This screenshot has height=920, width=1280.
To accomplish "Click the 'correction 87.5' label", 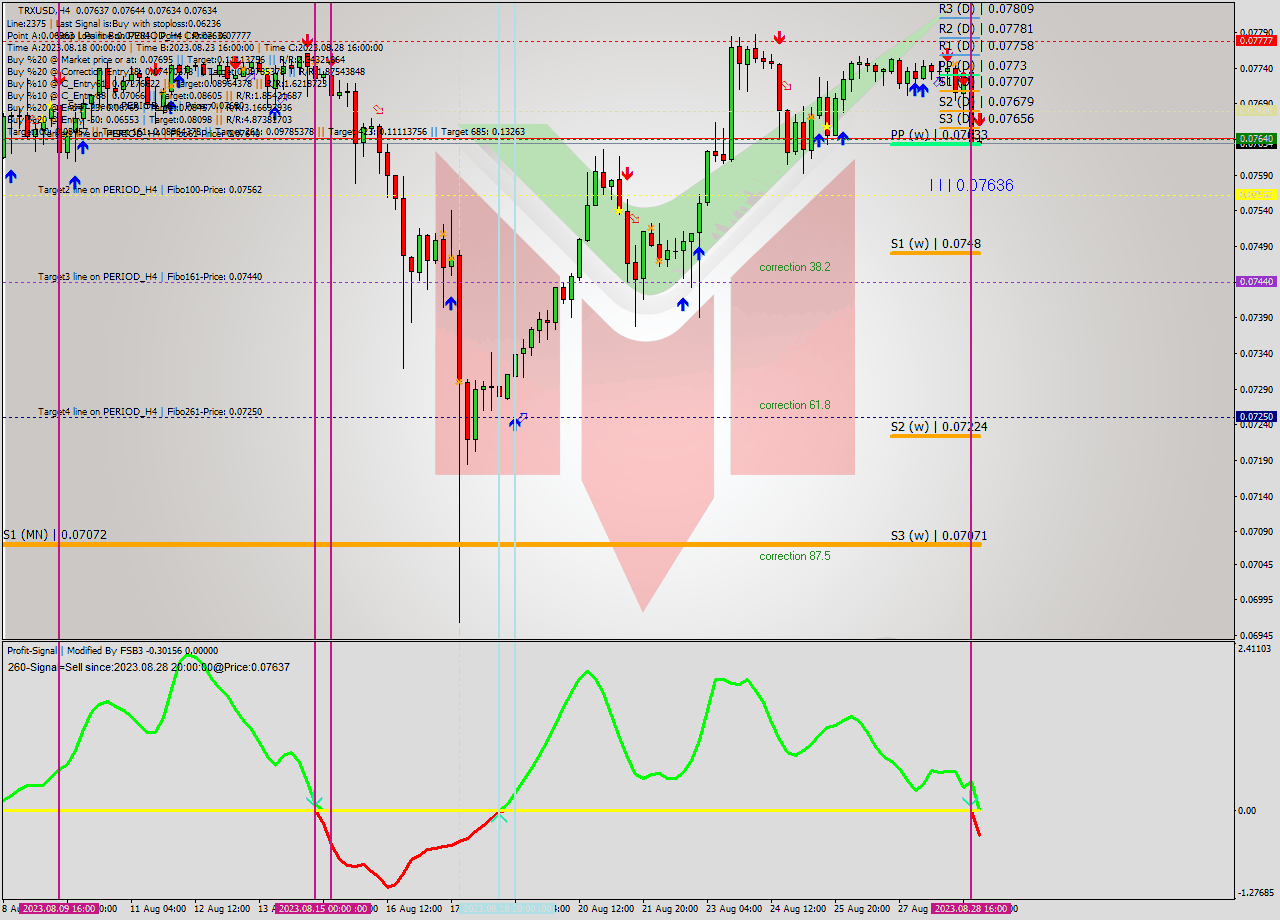I will [x=795, y=556].
